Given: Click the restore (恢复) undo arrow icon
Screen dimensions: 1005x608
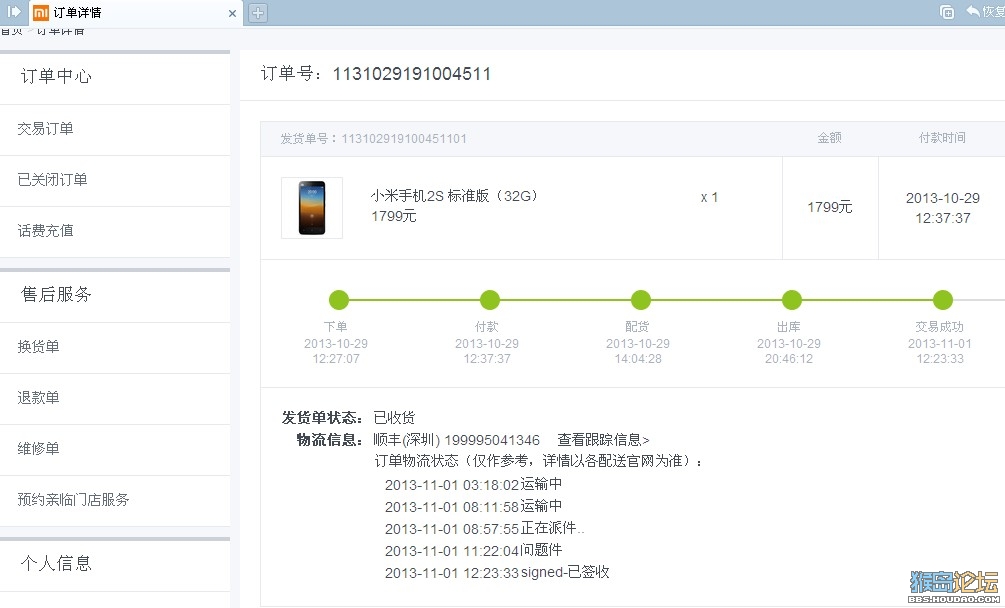Looking at the screenshot, I should click(973, 11).
